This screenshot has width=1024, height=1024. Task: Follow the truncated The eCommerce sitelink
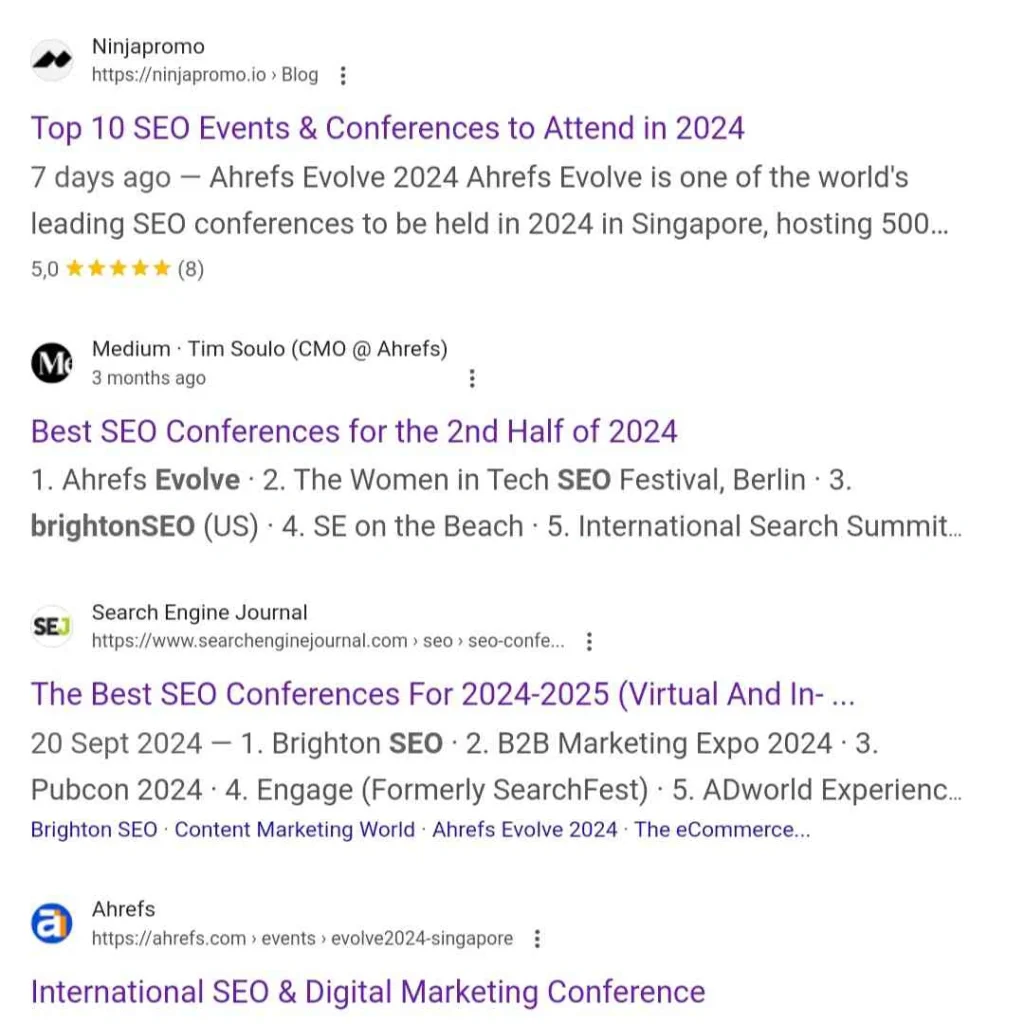(x=722, y=829)
